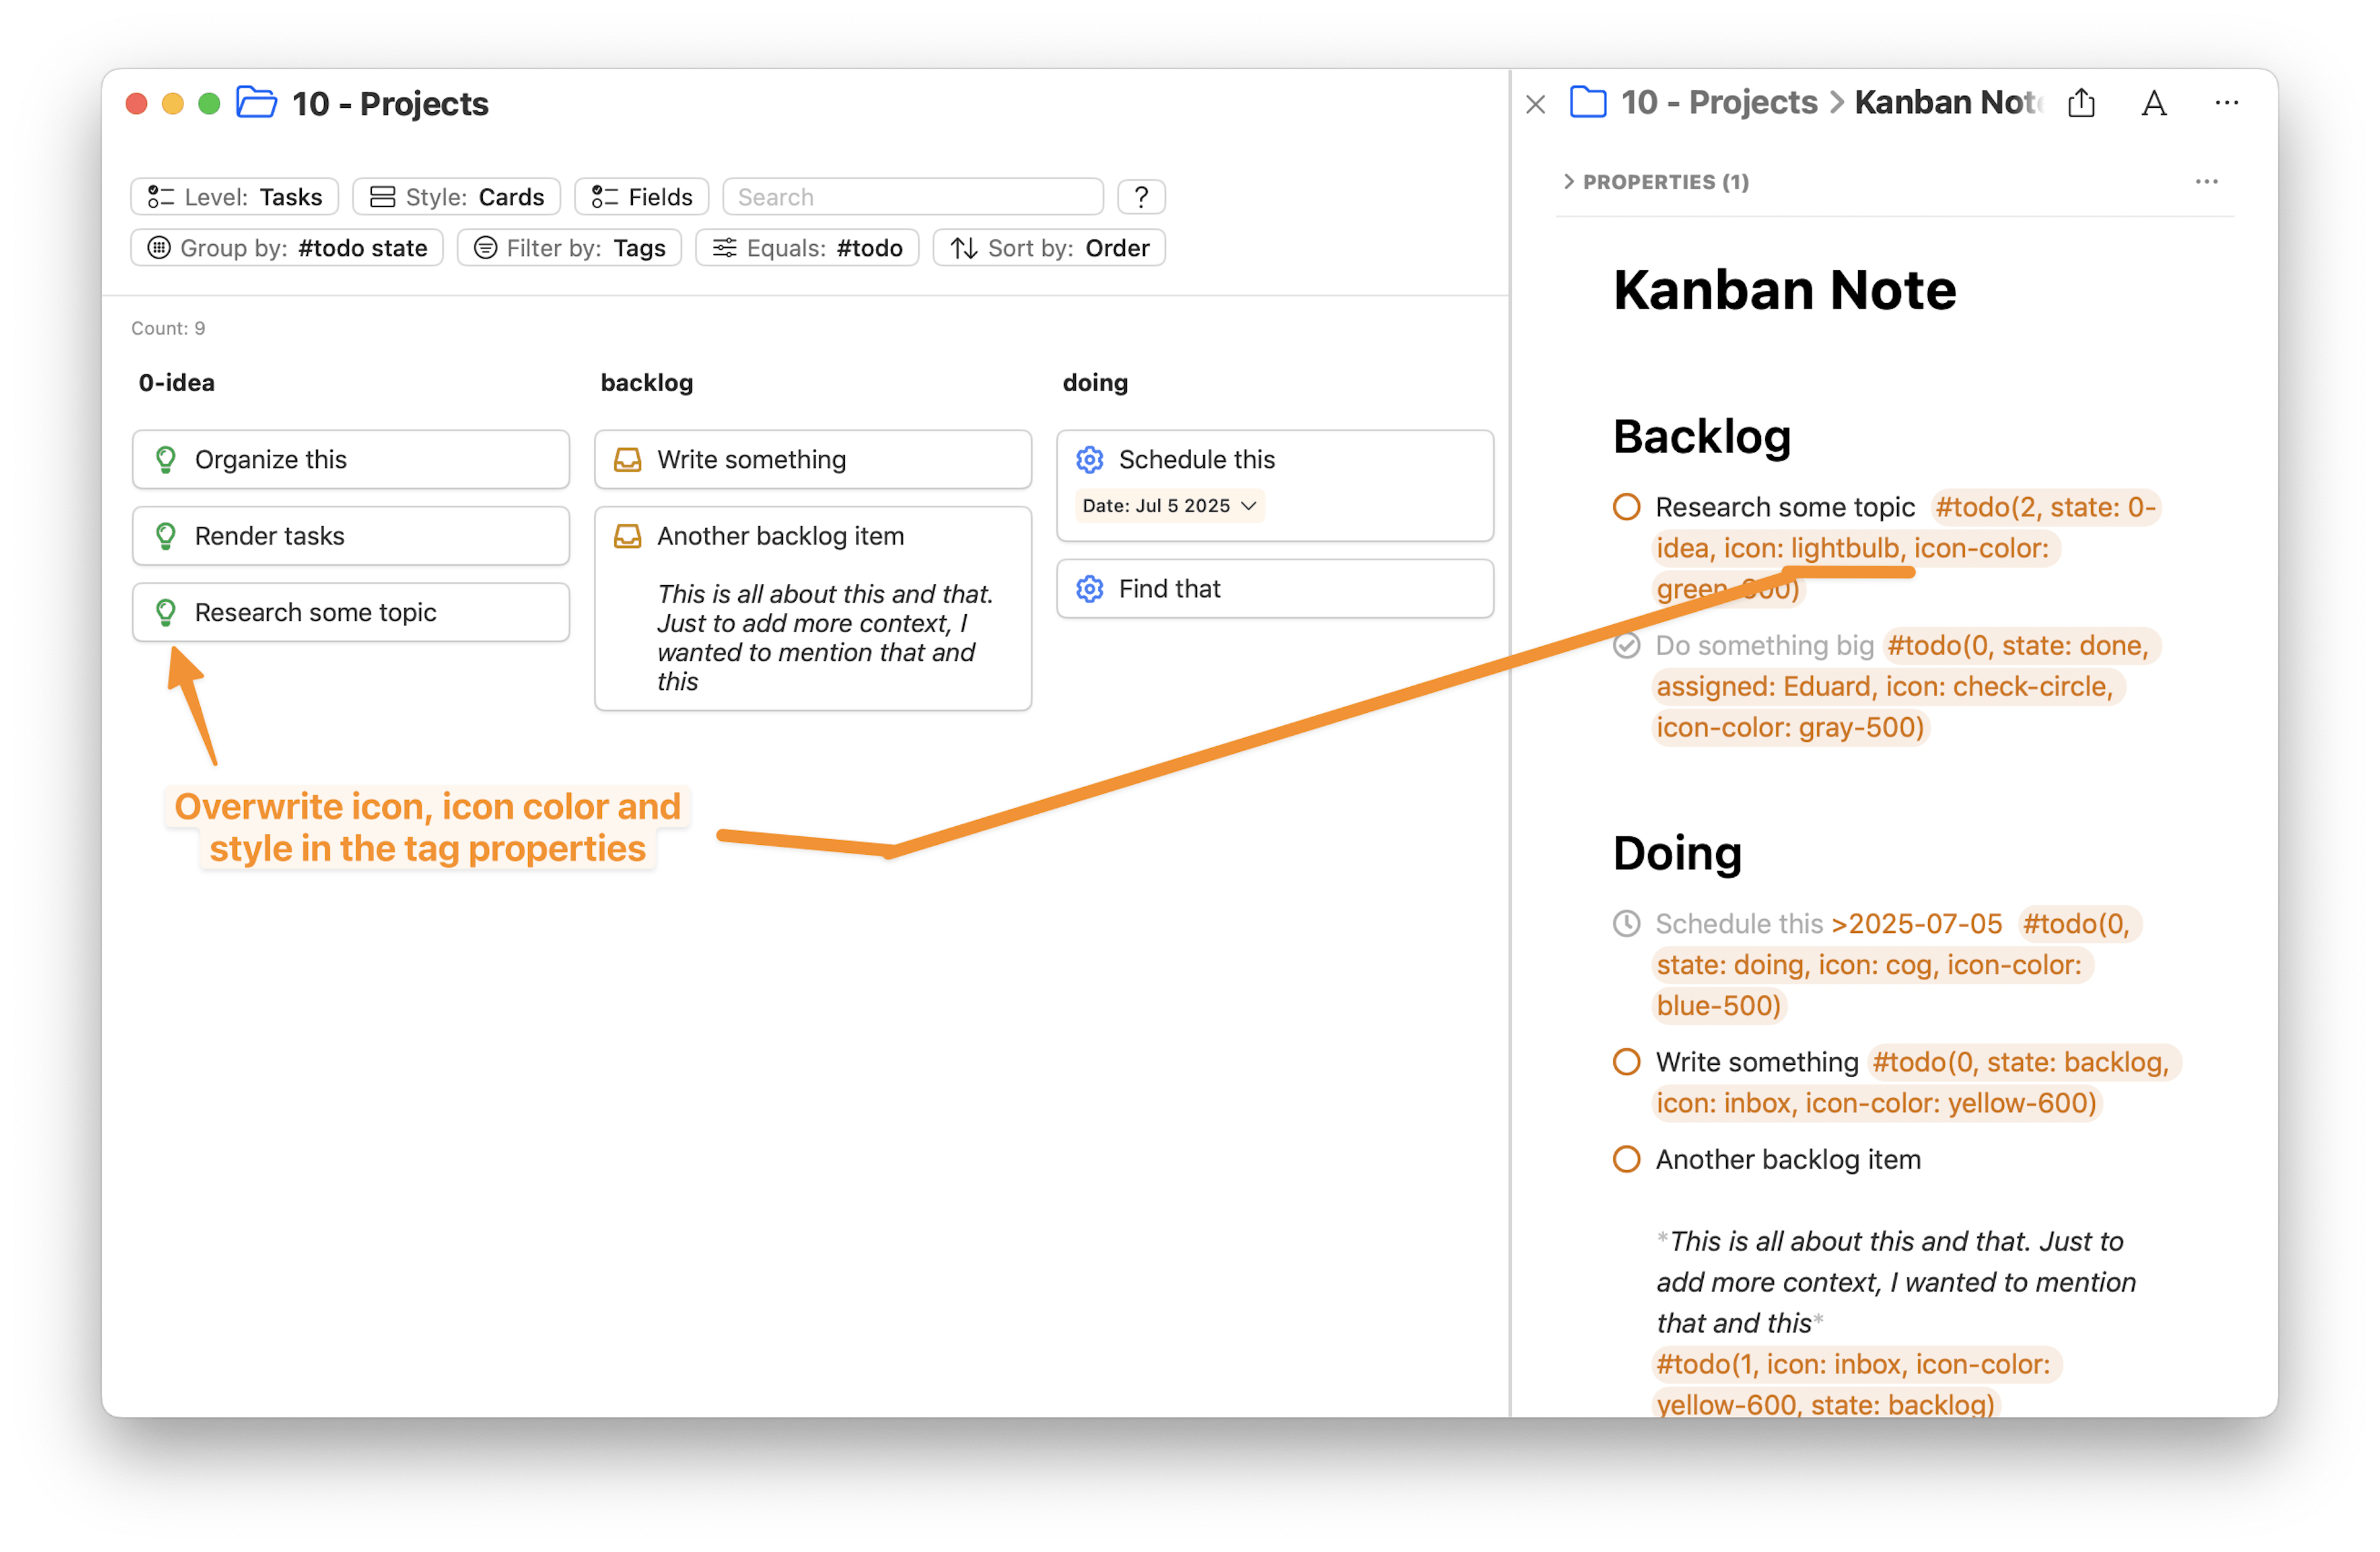
Task: Click the cog icon on Find that card
Action: pyautogui.click(x=1089, y=589)
